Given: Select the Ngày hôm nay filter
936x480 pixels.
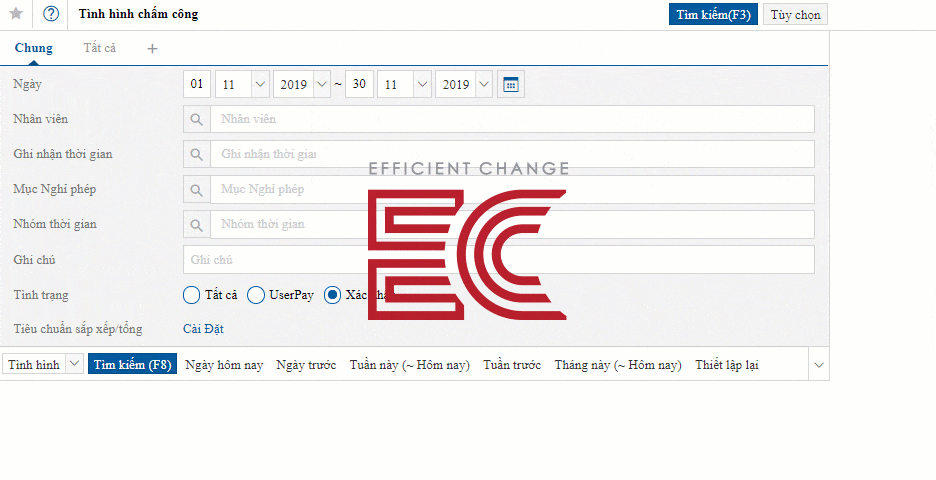Looking at the screenshot, I should pyautogui.click(x=224, y=365).
